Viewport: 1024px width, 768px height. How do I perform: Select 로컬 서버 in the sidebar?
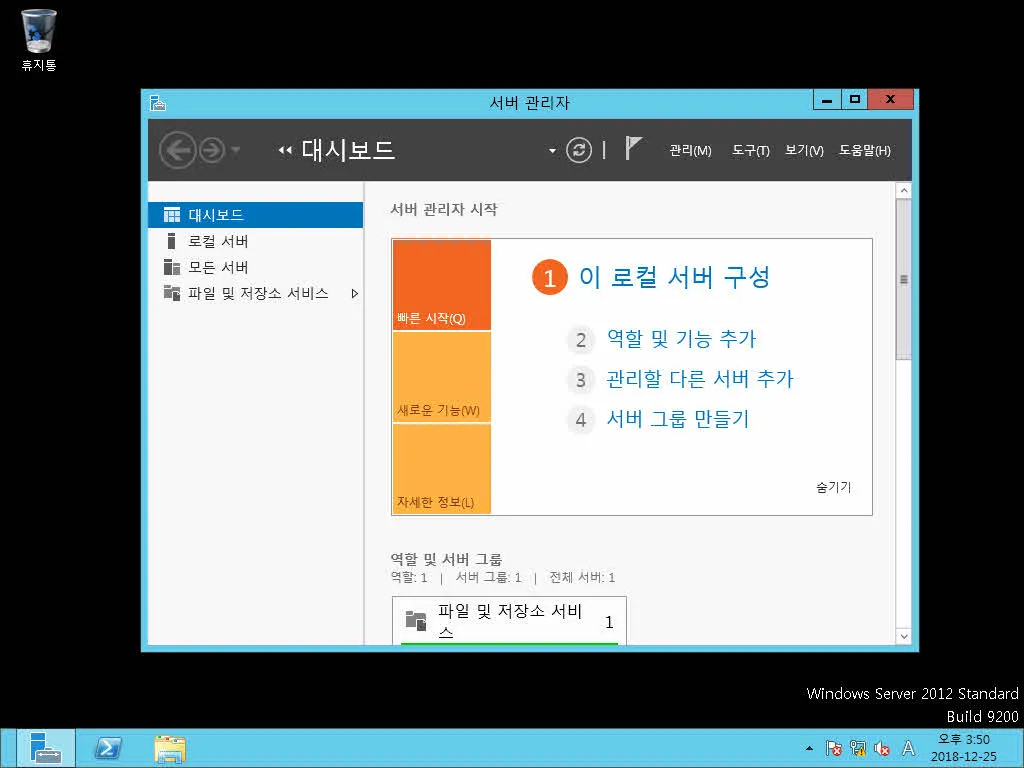pyautogui.click(x=218, y=240)
